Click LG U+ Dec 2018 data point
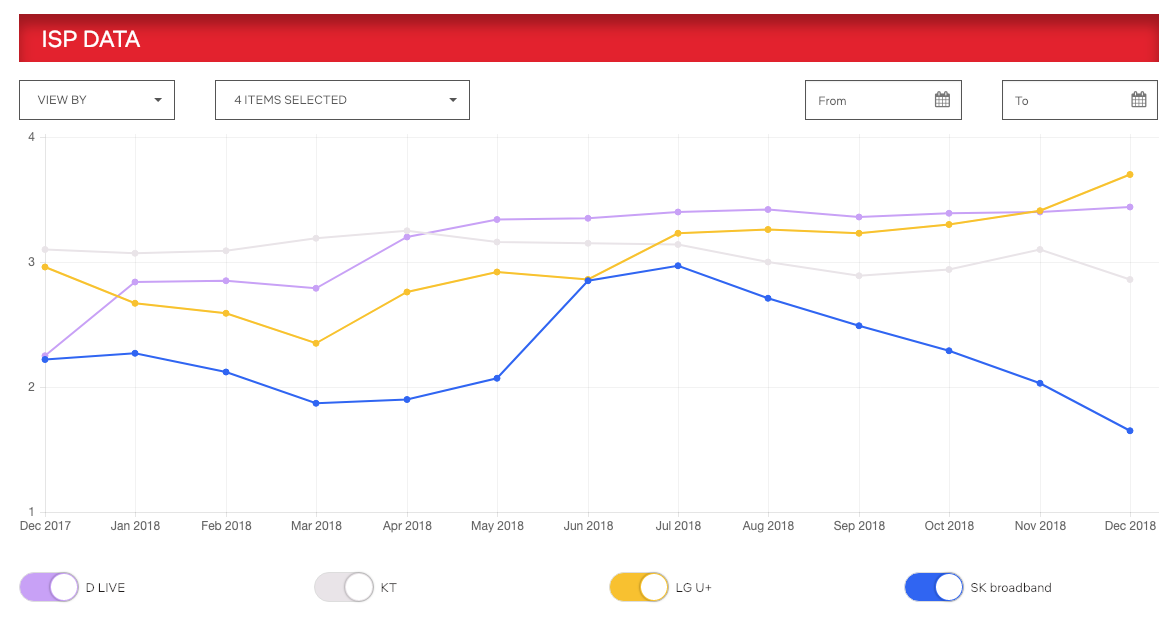The width and height of the screenshot is (1172, 625). tap(1130, 174)
